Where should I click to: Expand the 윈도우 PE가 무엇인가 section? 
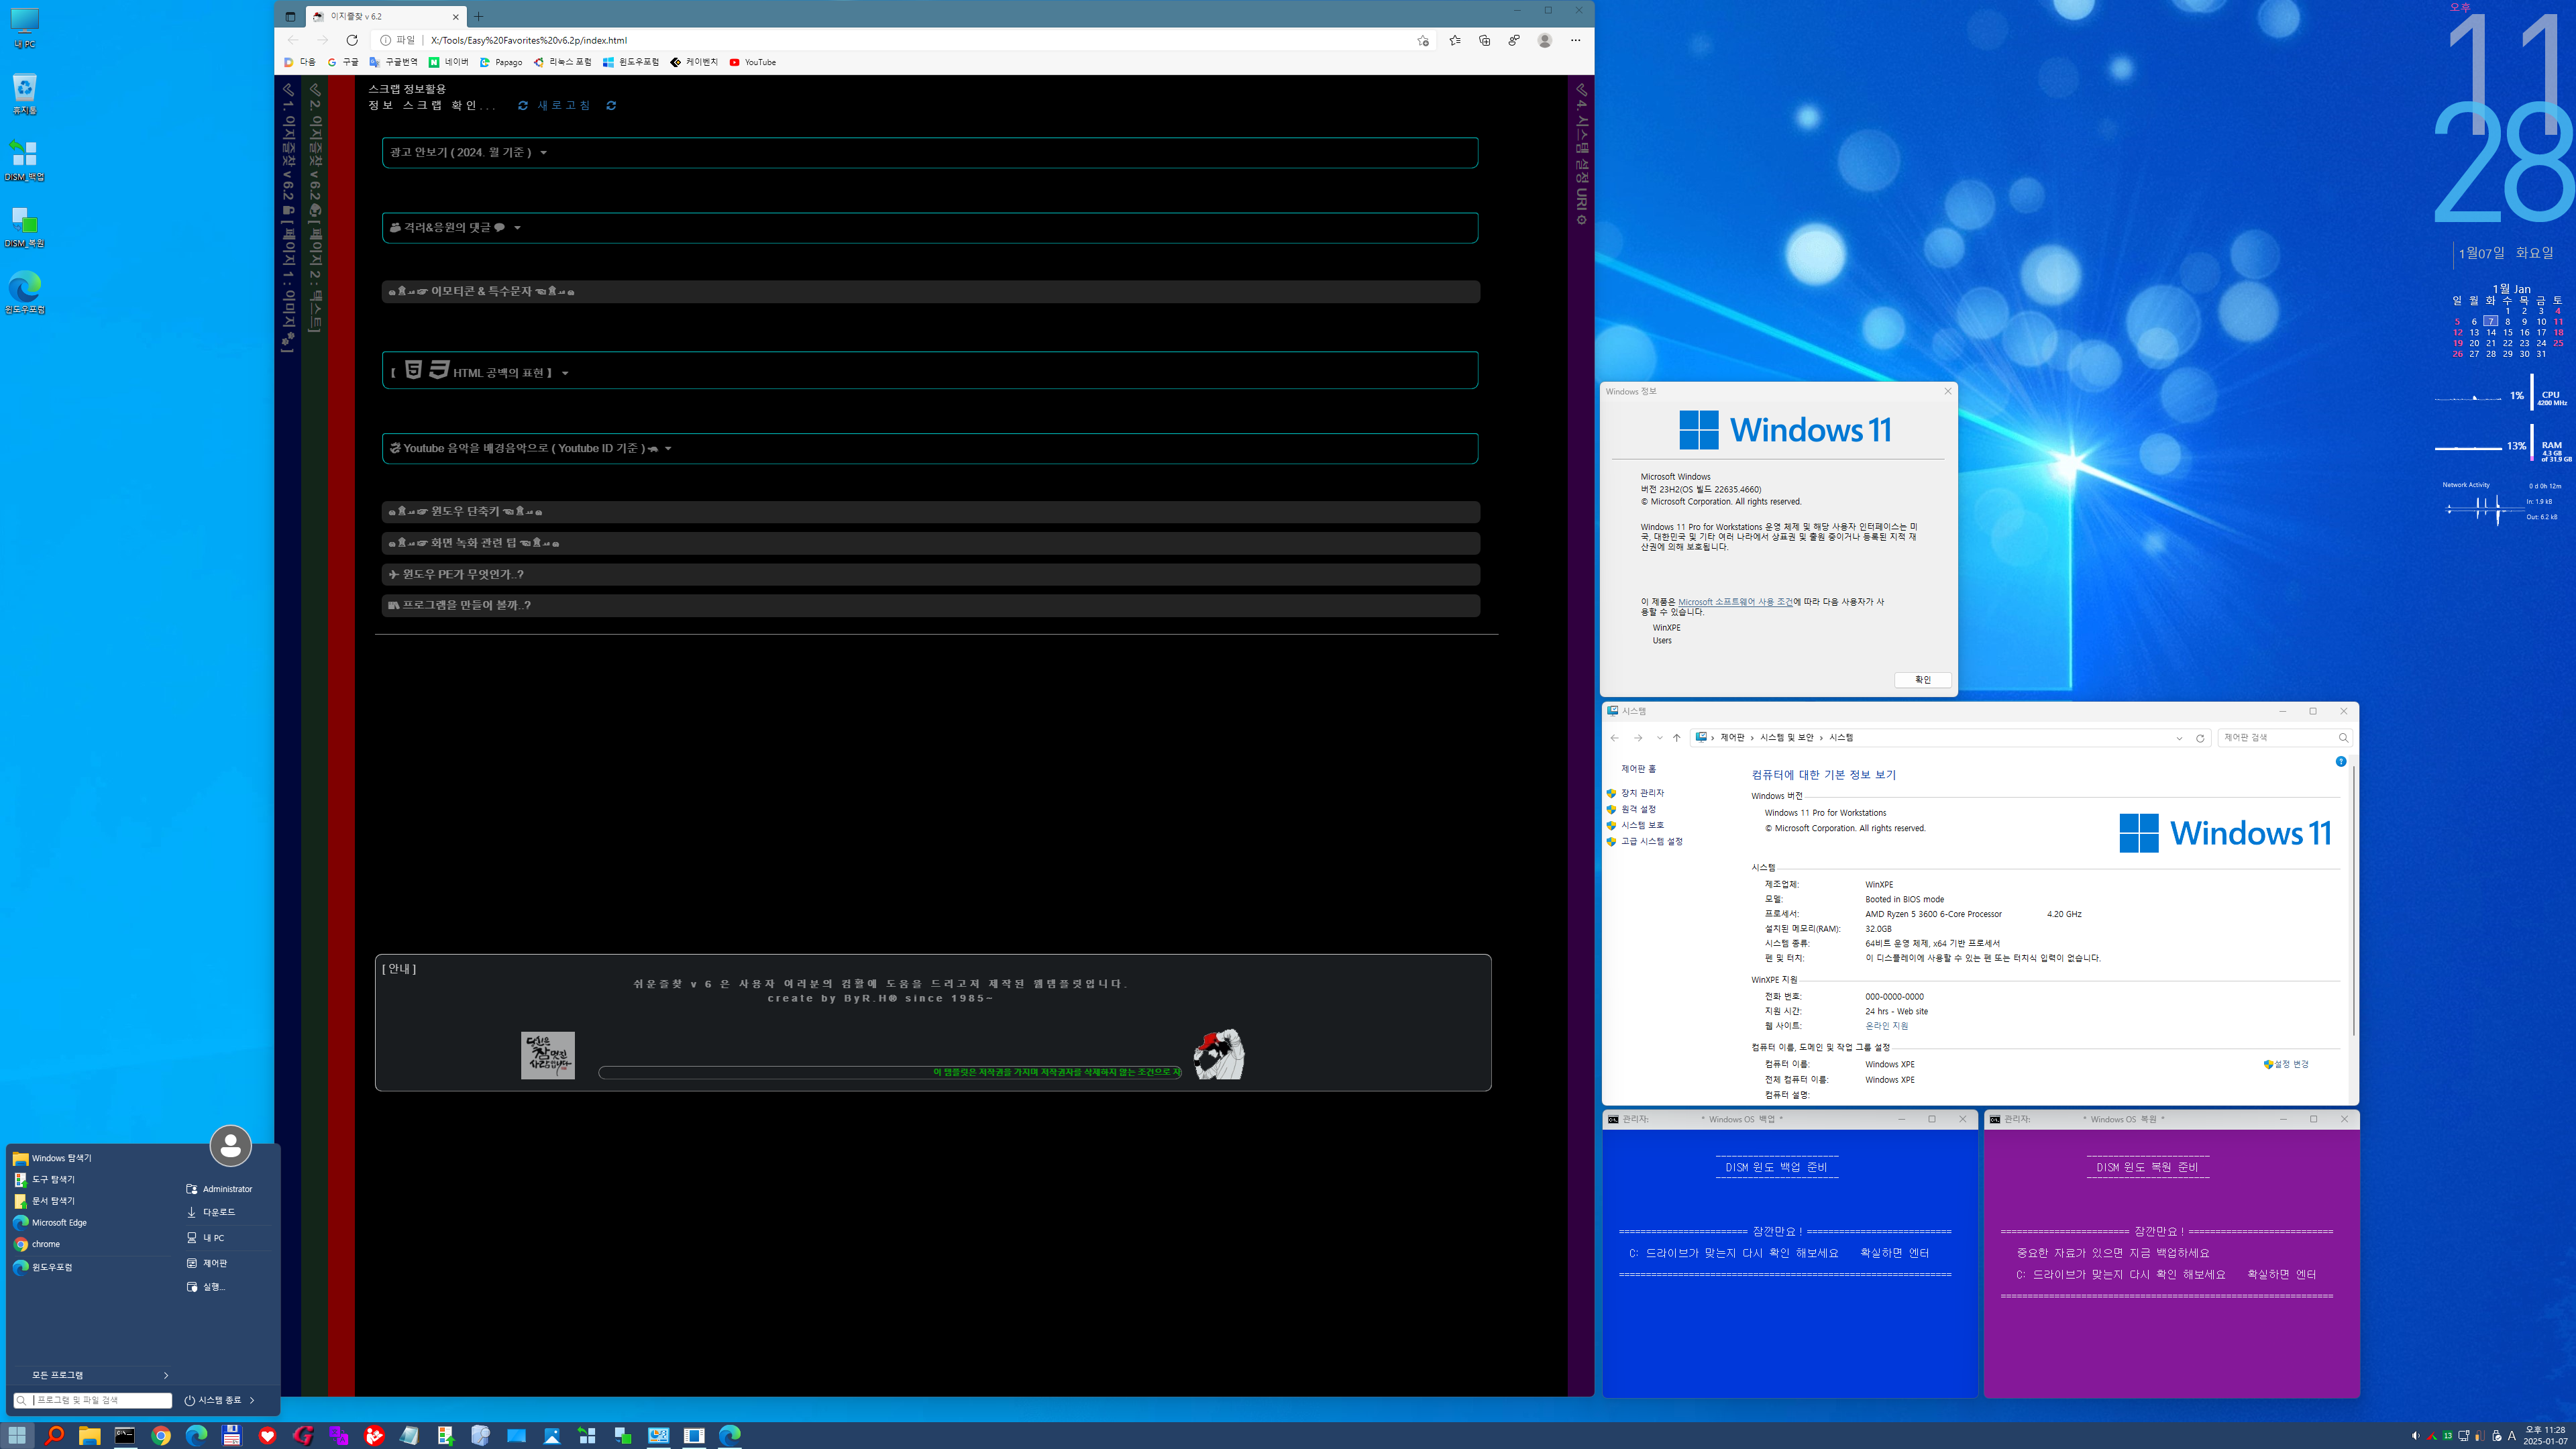click(x=930, y=574)
